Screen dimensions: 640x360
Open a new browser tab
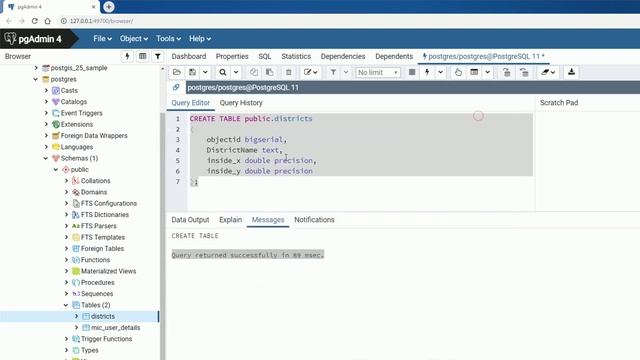pyautogui.click(x=109, y=7)
